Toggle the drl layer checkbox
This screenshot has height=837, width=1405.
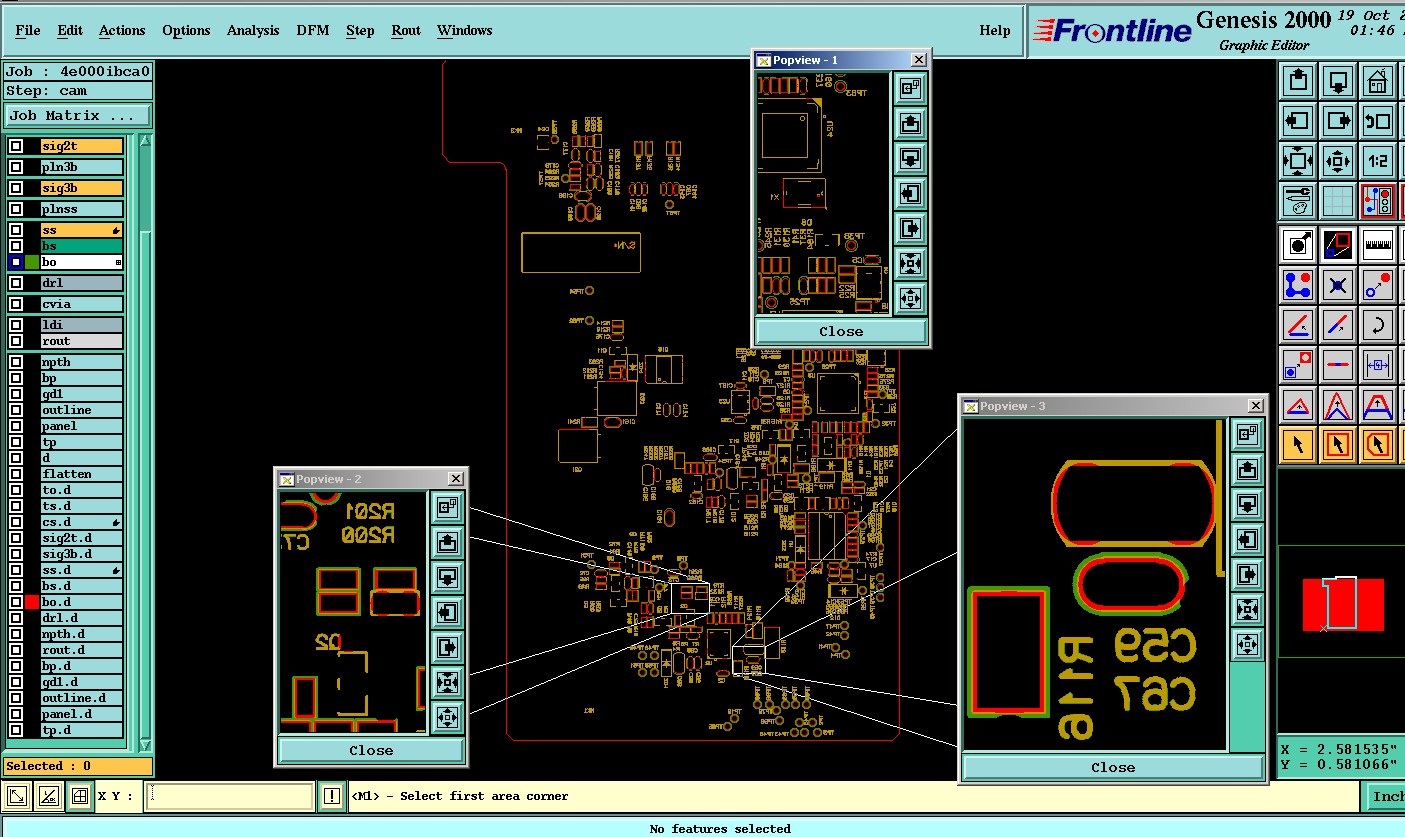coord(16,283)
